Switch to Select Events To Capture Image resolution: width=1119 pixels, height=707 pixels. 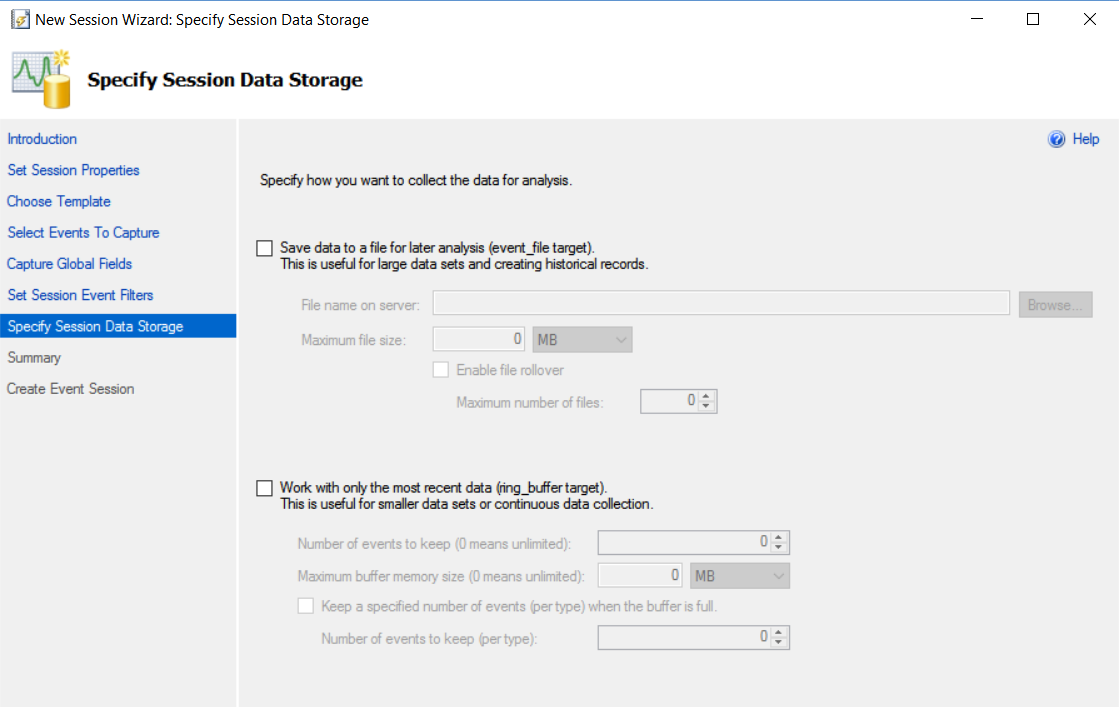(x=83, y=232)
